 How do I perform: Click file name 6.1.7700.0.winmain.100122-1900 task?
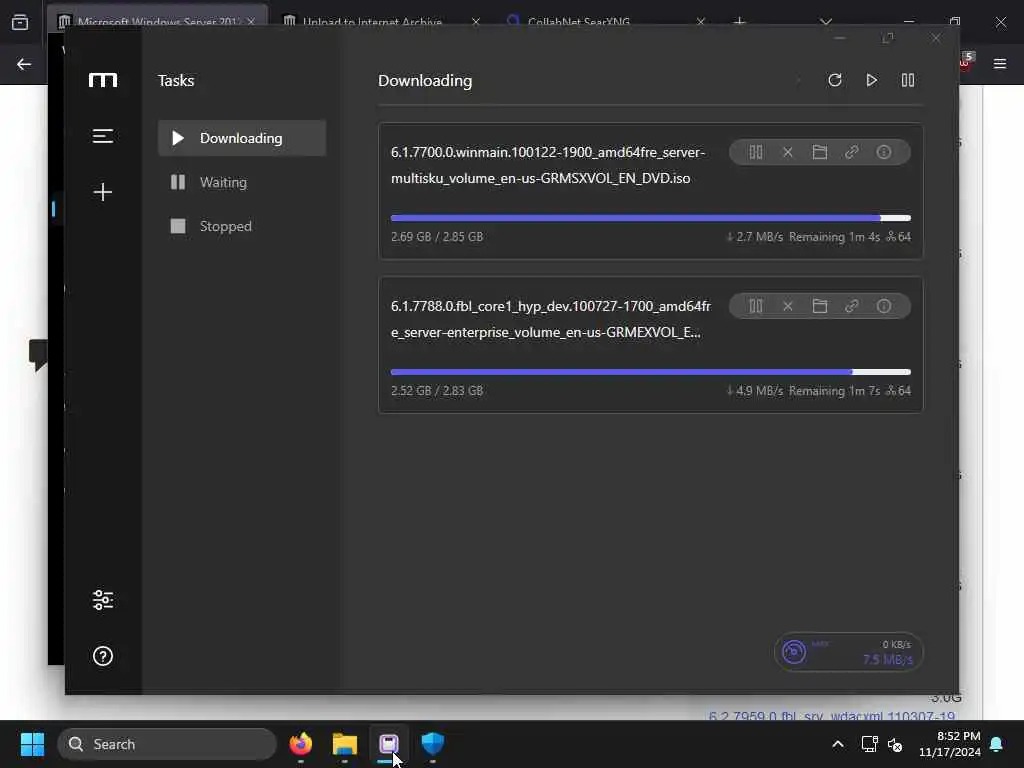point(548,165)
